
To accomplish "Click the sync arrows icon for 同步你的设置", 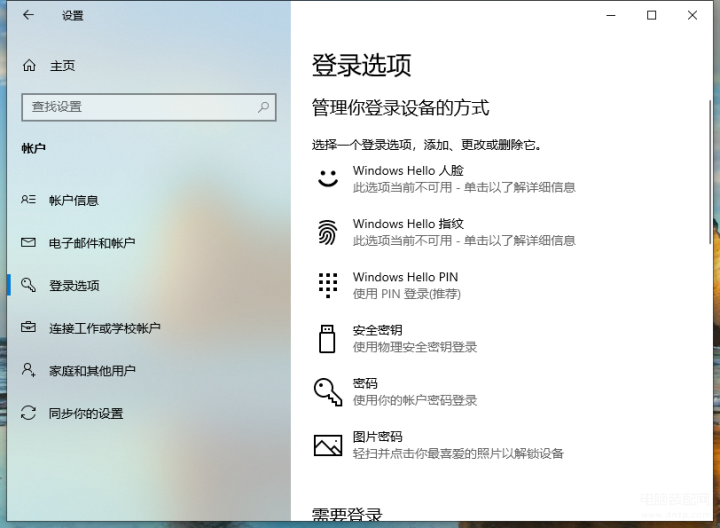I will 28,412.
